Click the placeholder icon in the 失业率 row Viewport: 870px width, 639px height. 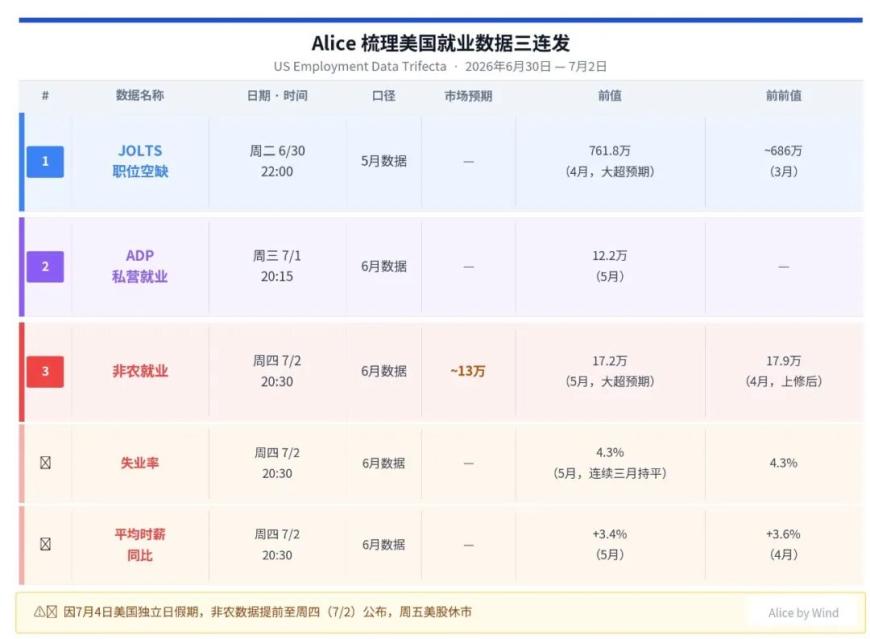tap(45, 463)
